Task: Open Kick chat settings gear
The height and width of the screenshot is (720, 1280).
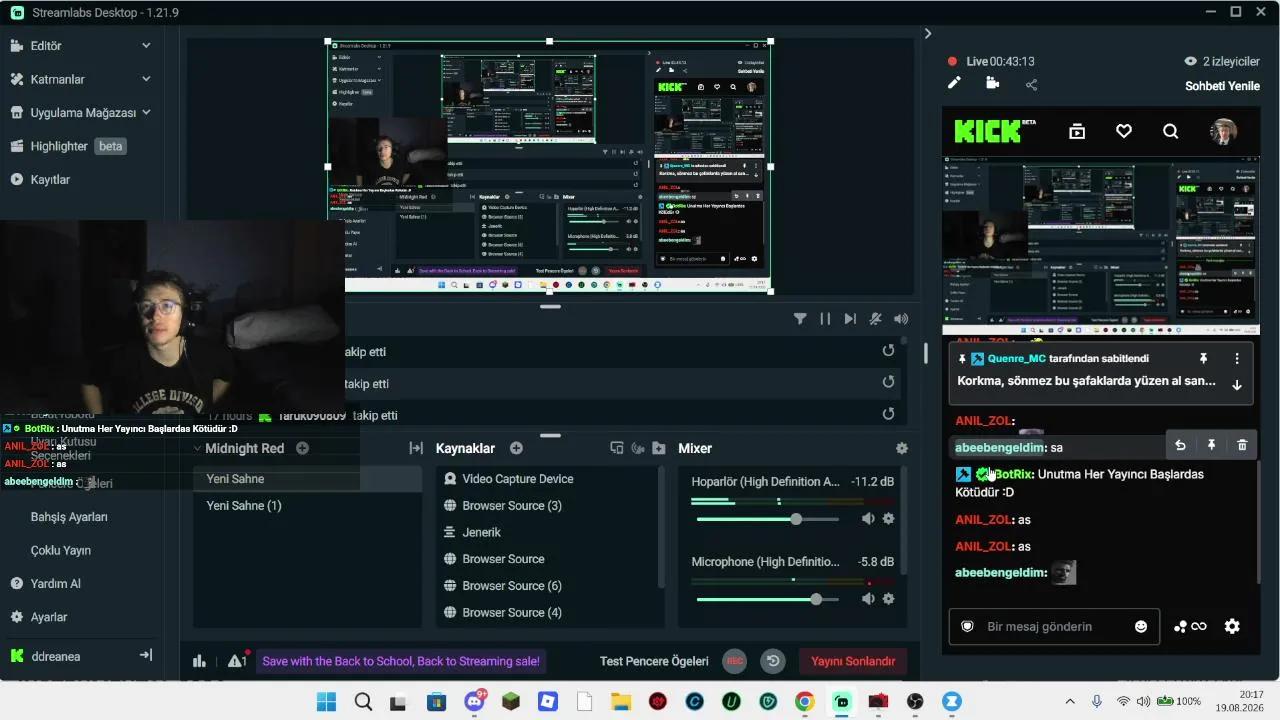Action: [x=1232, y=627]
